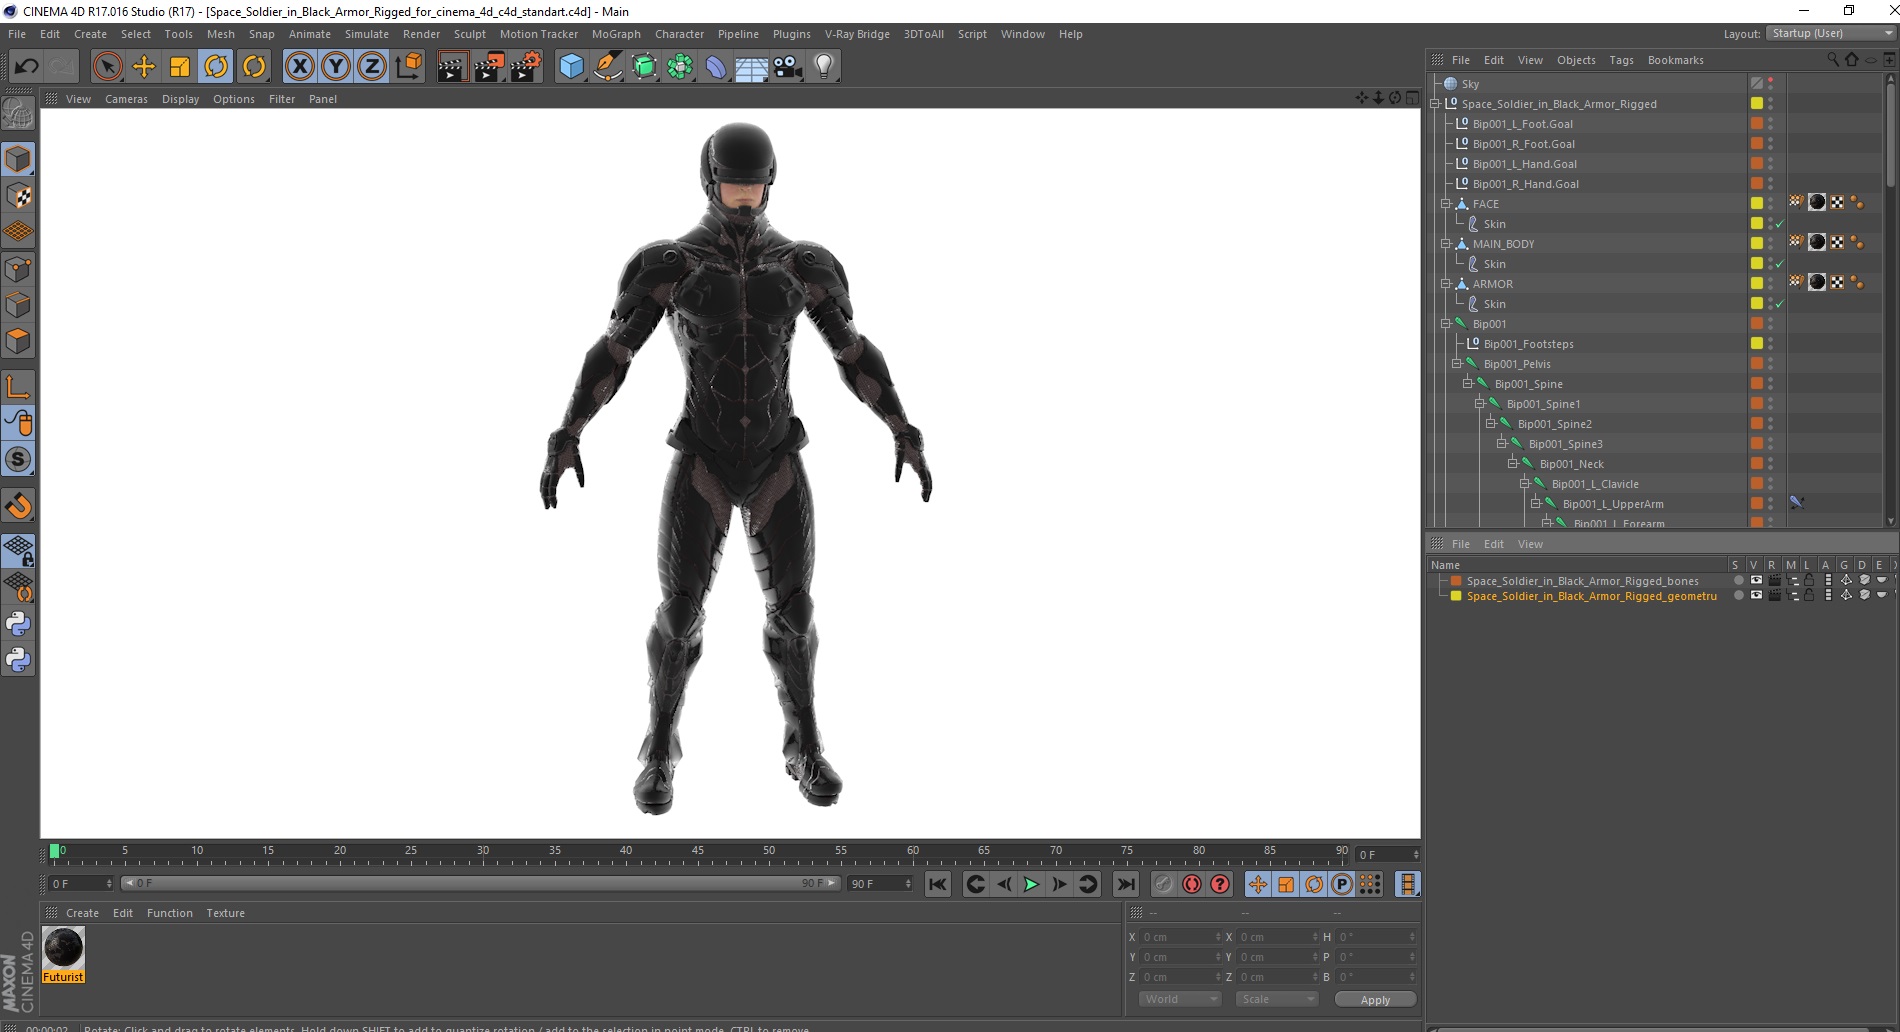
Task: Open the Array modeling objects icon
Action: click(680, 67)
